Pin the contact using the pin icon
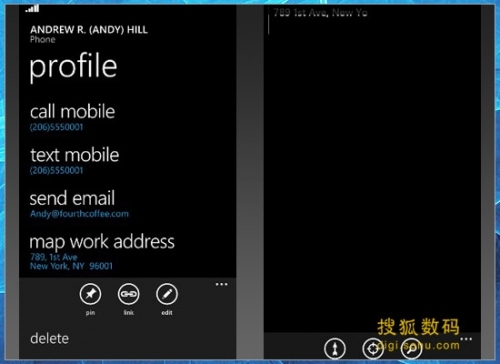The width and height of the screenshot is (500, 364). (x=90, y=294)
